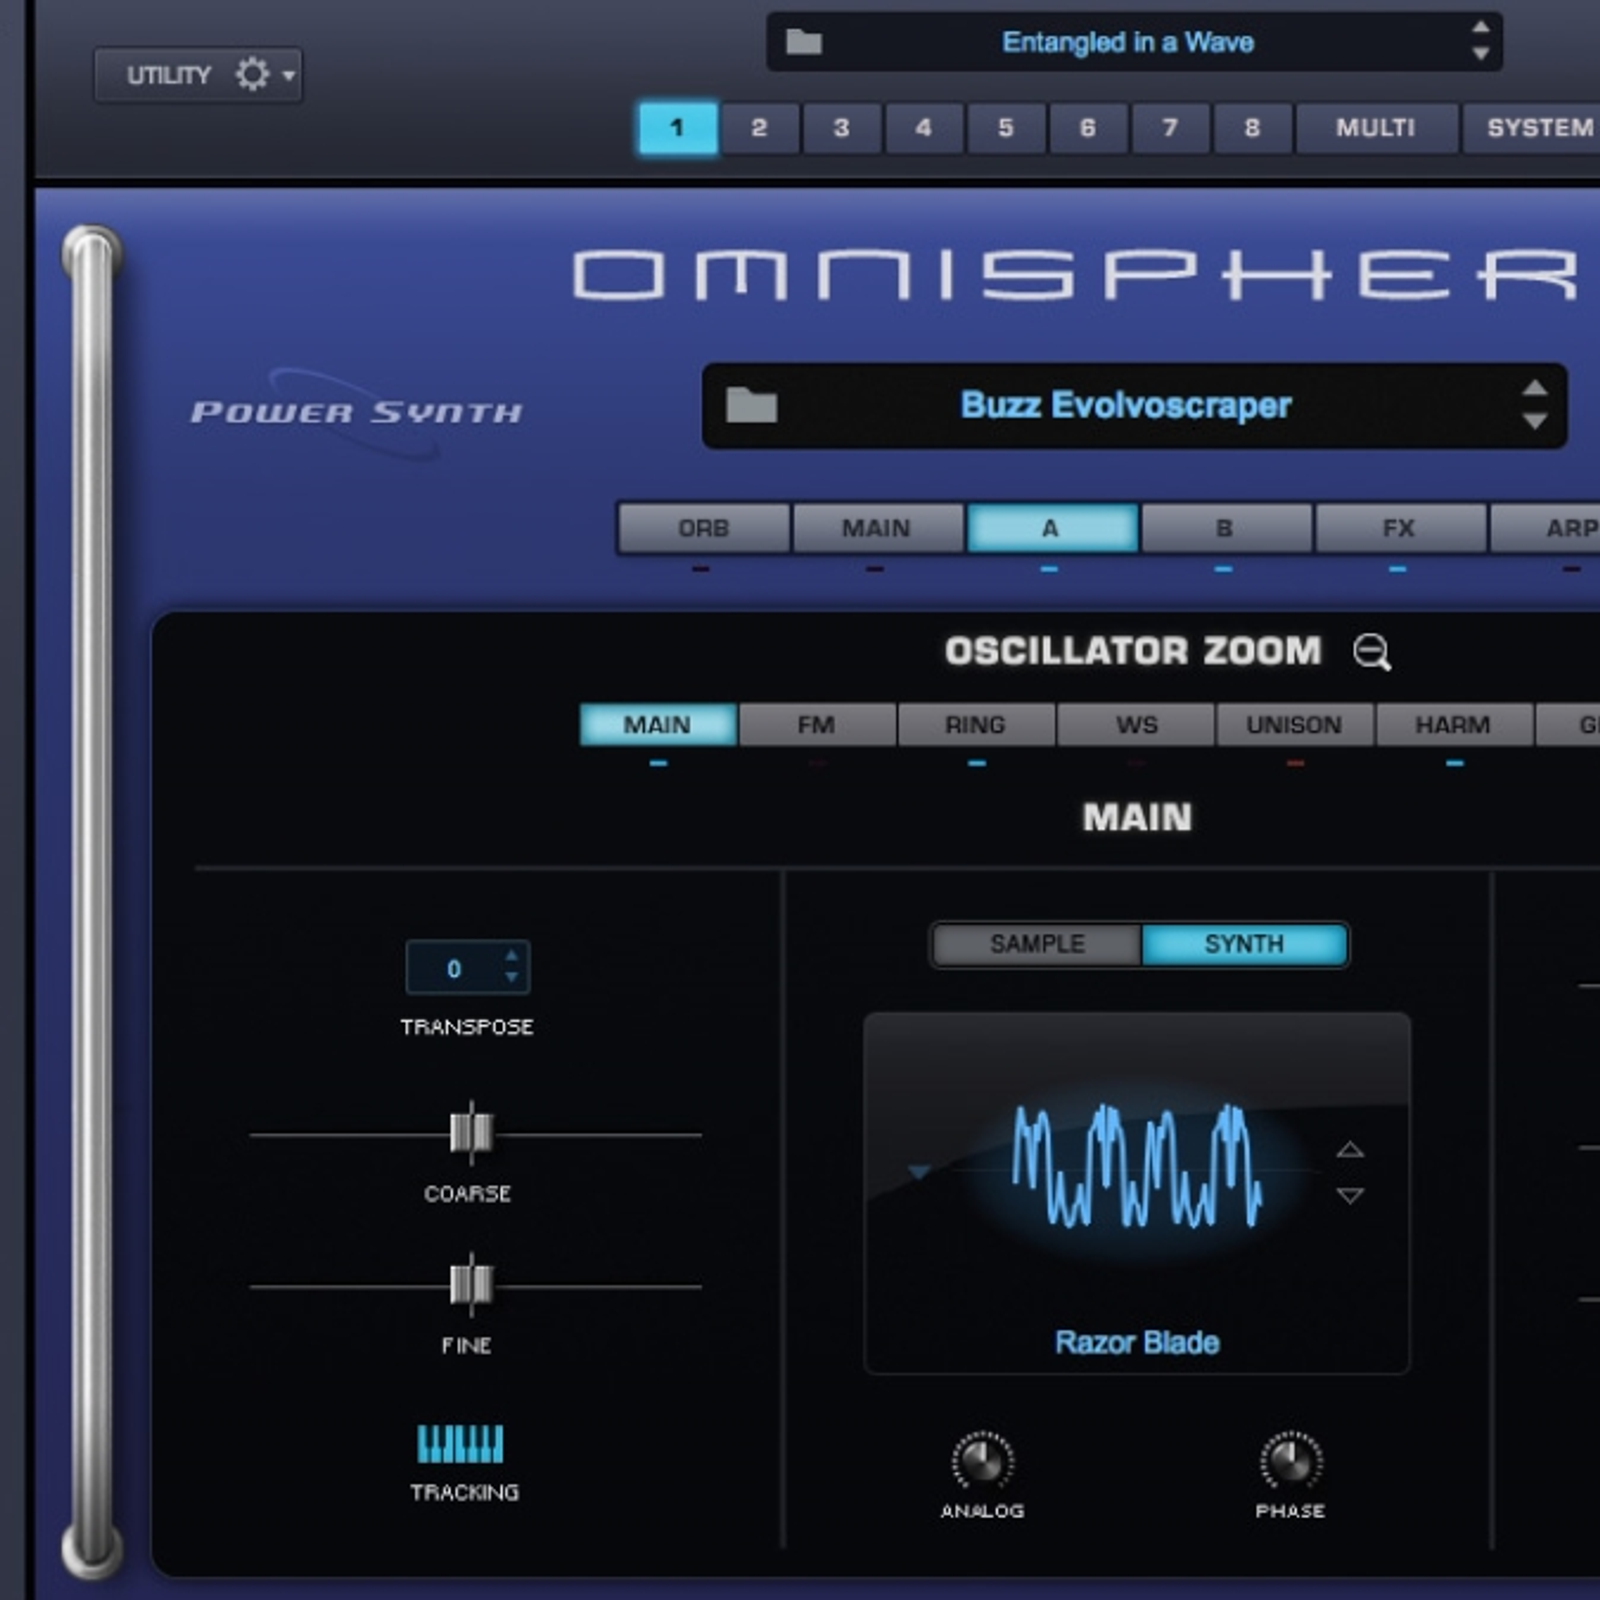Select part 1 button
The width and height of the screenshot is (1600, 1600).
[x=677, y=128]
